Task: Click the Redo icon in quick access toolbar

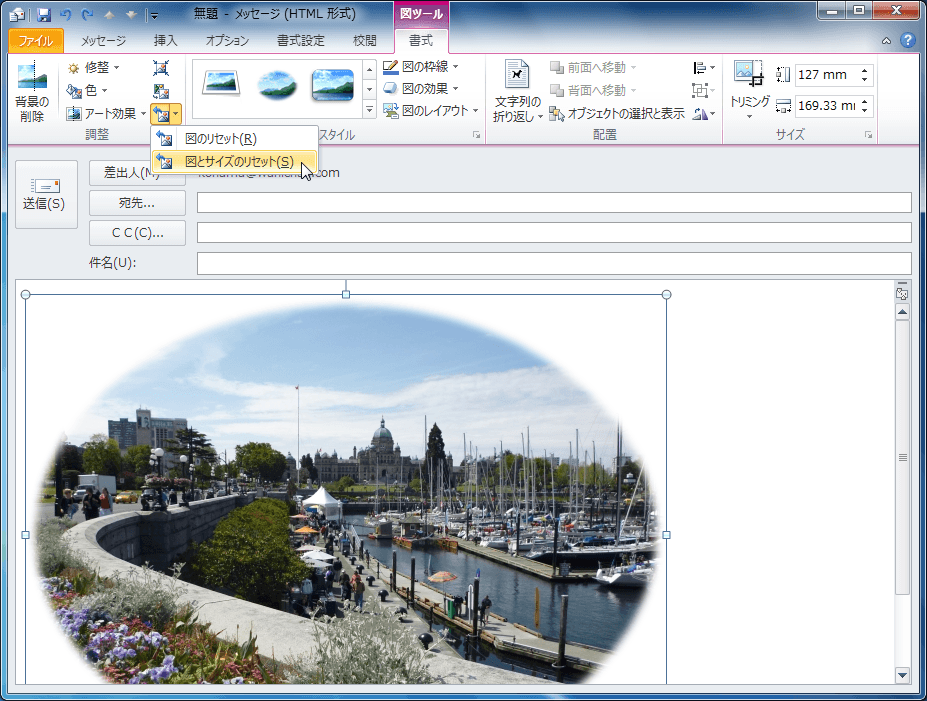Action: (x=87, y=14)
